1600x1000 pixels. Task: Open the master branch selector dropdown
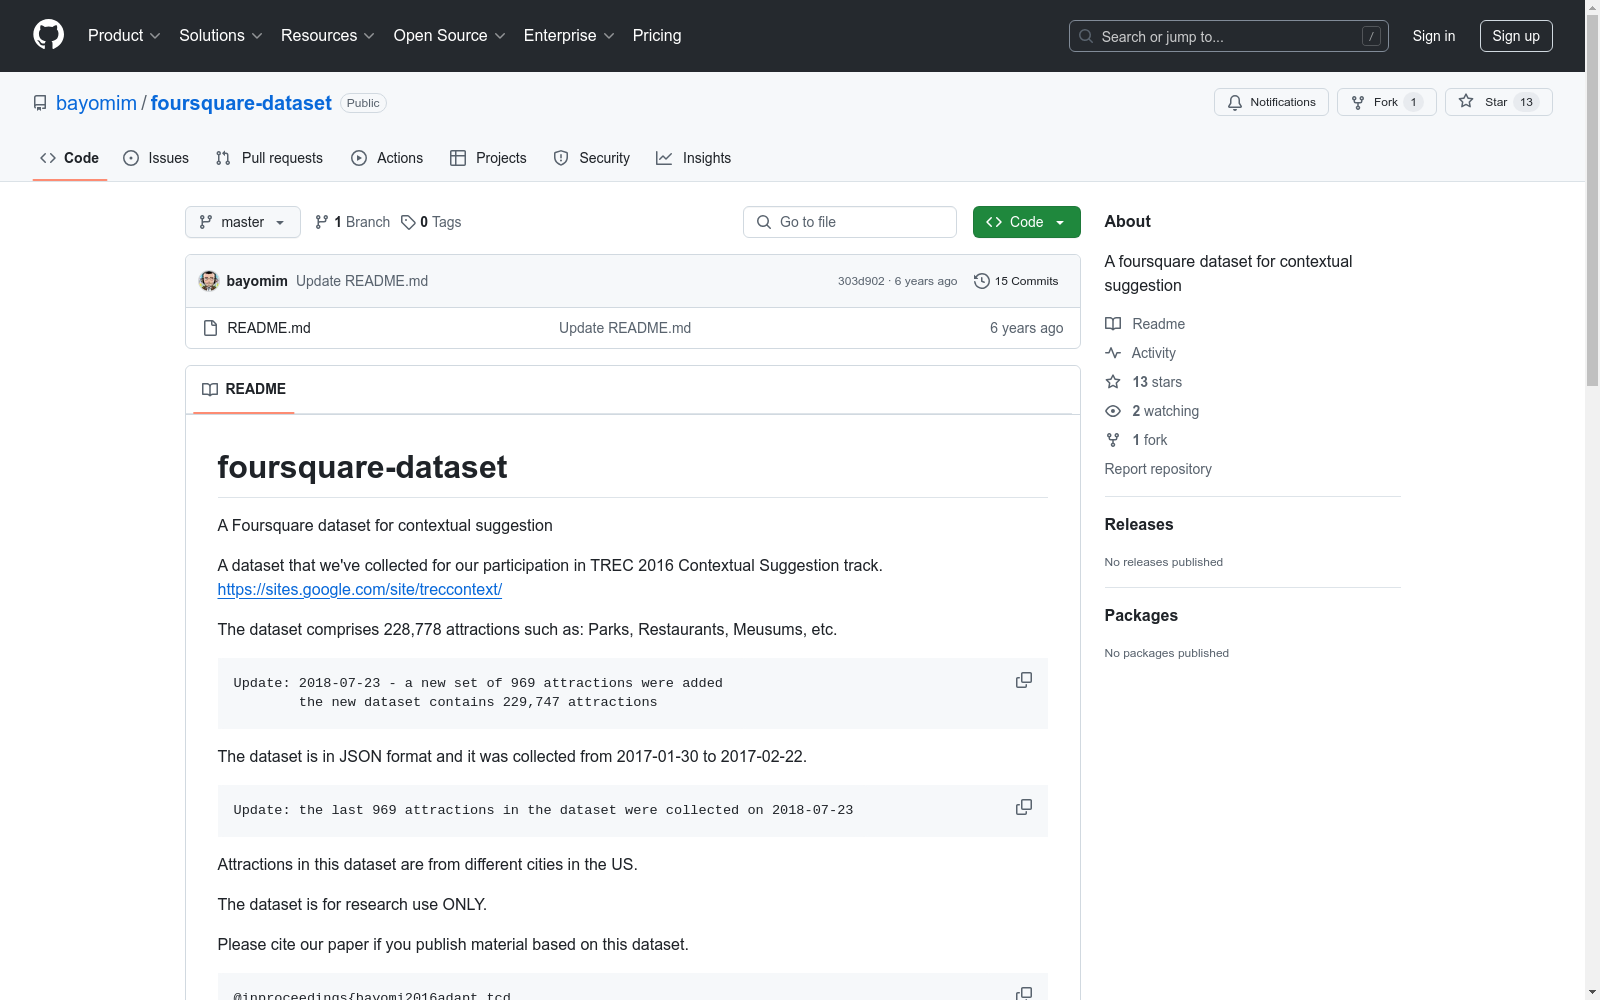click(243, 222)
